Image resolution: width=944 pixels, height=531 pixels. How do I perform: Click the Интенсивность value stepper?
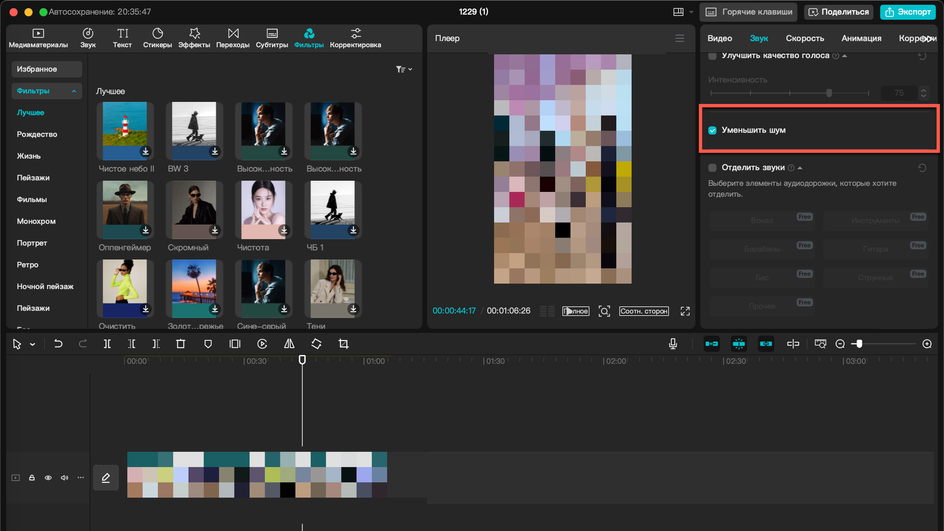pyautogui.click(x=924, y=93)
